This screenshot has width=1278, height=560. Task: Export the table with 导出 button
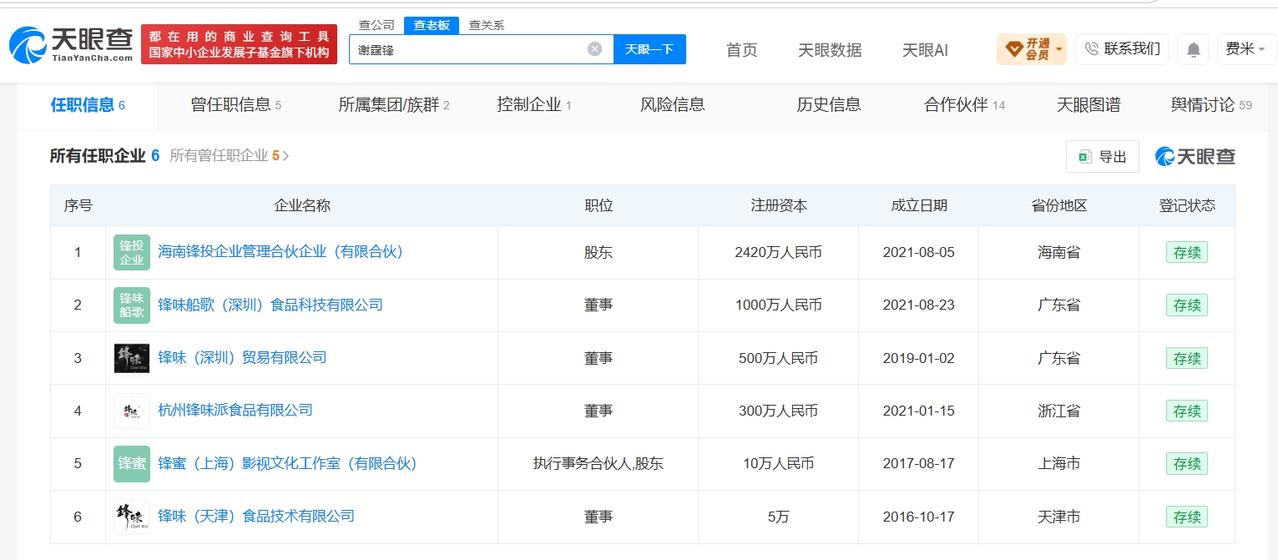click(x=1102, y=157)
